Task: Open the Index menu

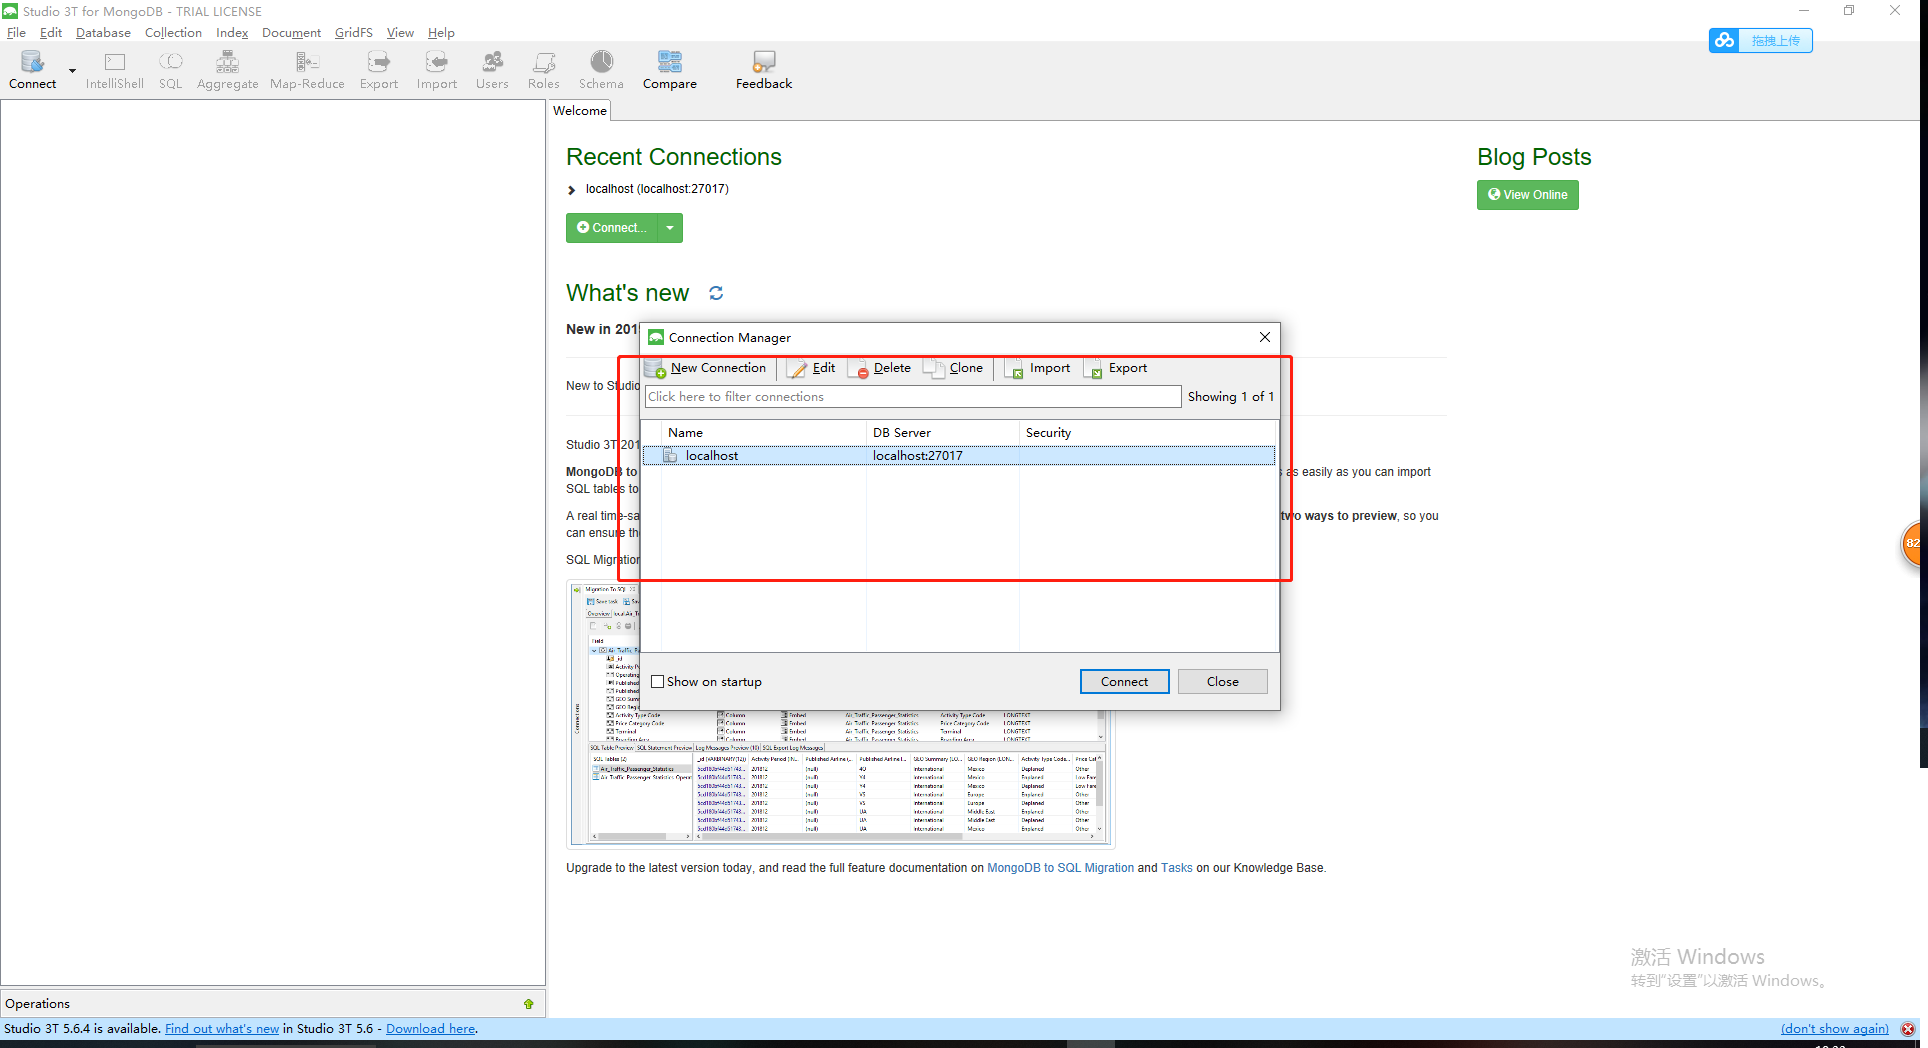Action: click(232, 32)
